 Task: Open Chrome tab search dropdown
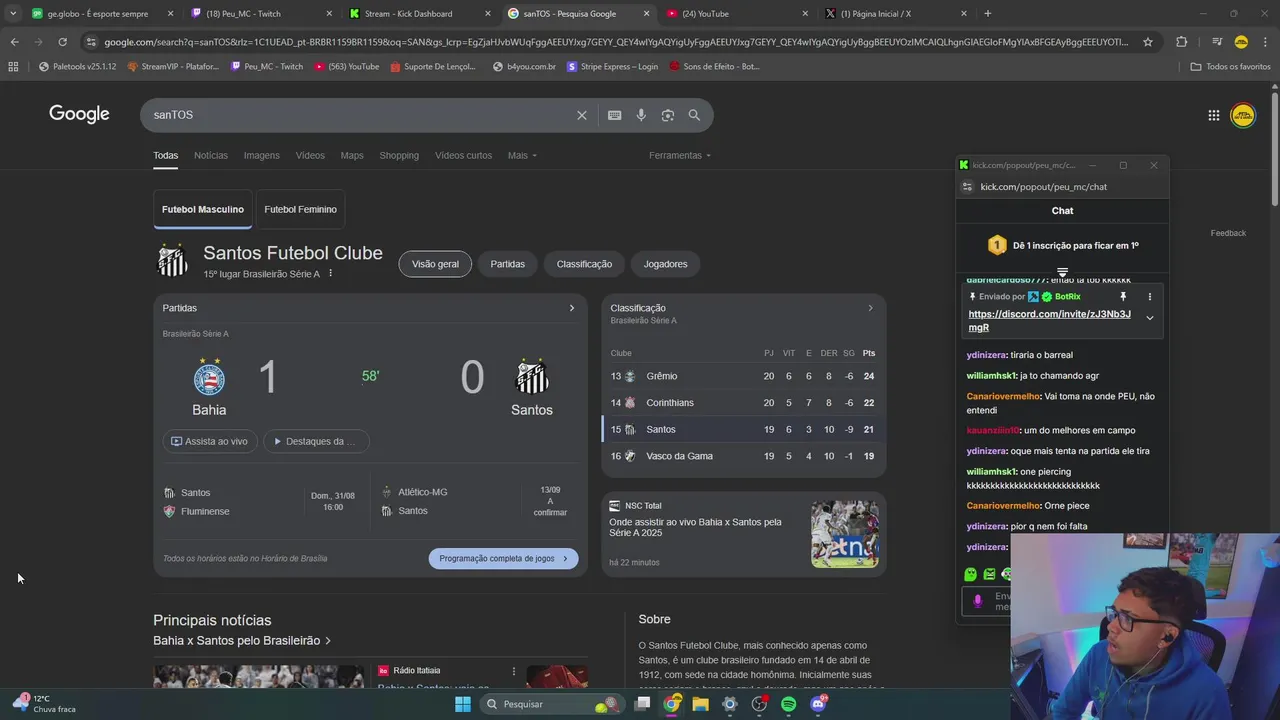click(x=13, y=14)
